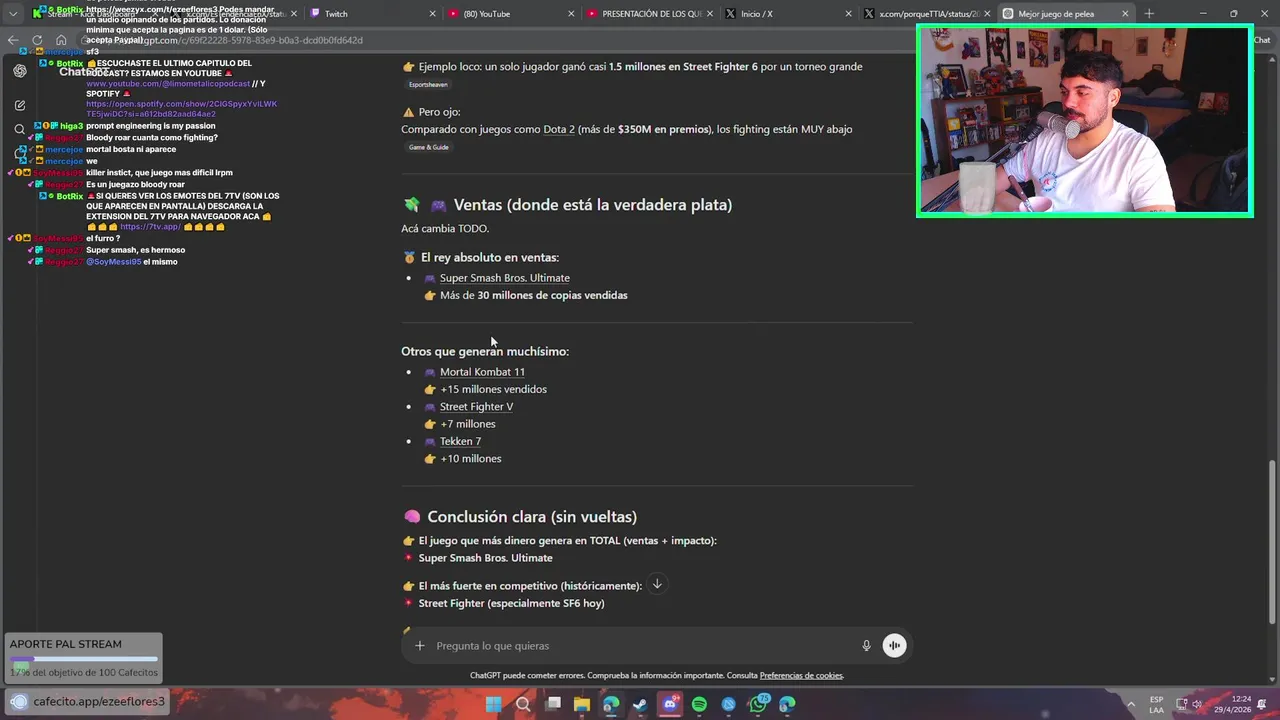Image resolution: width=1280 pixels, height=720 pixels.
Task: Open the Windows Start menu
Action: click(x=494, y=704)
